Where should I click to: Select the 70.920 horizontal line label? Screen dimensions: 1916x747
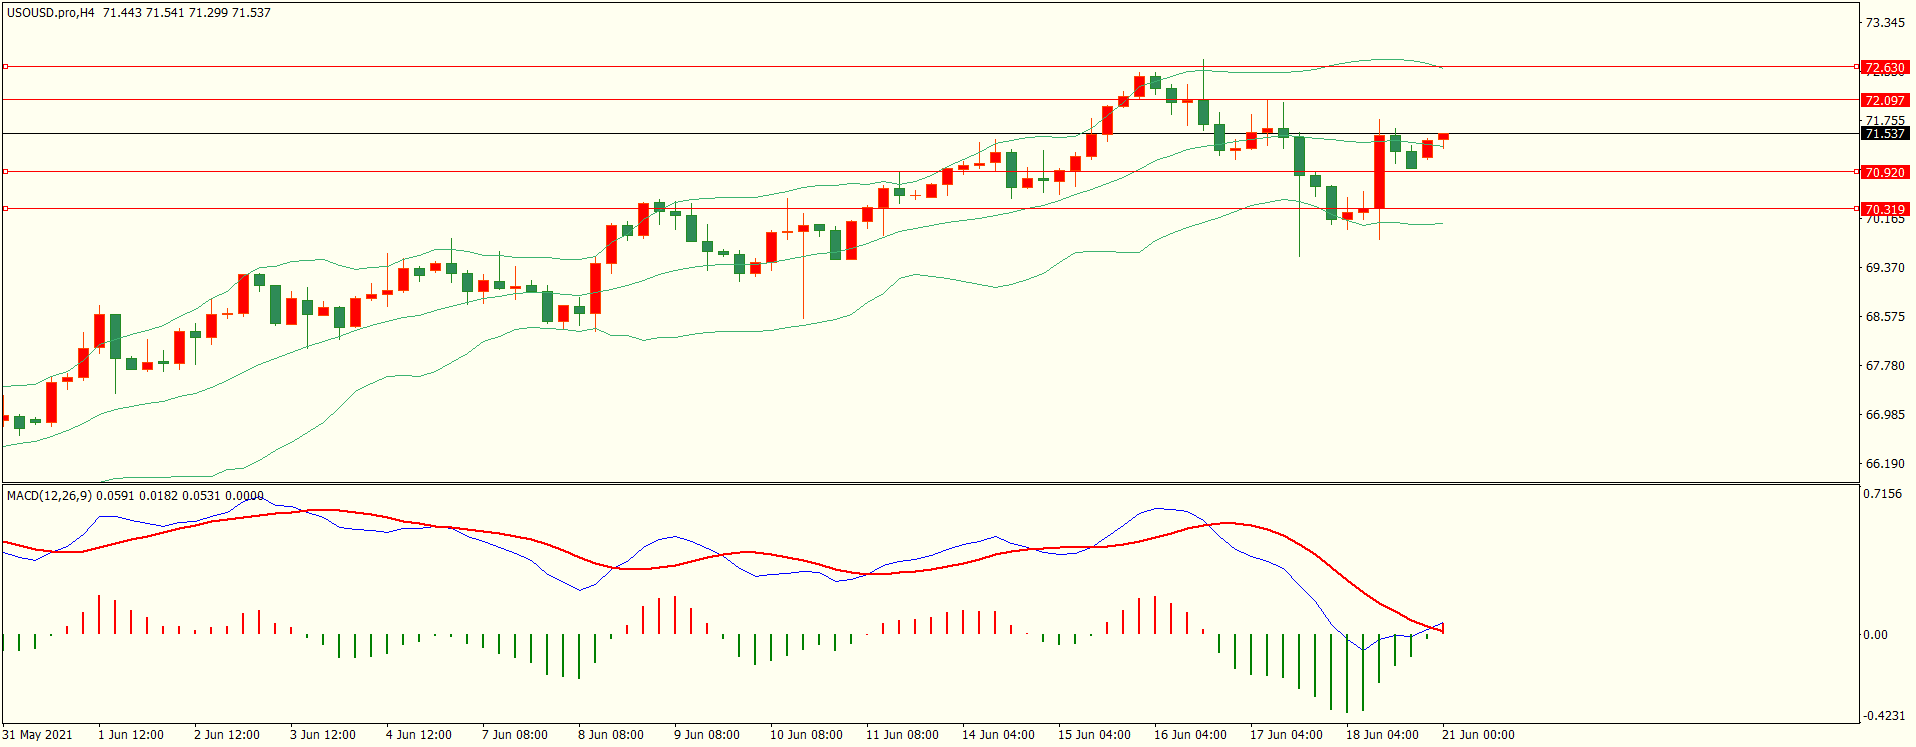click(x=1884, y=173)
